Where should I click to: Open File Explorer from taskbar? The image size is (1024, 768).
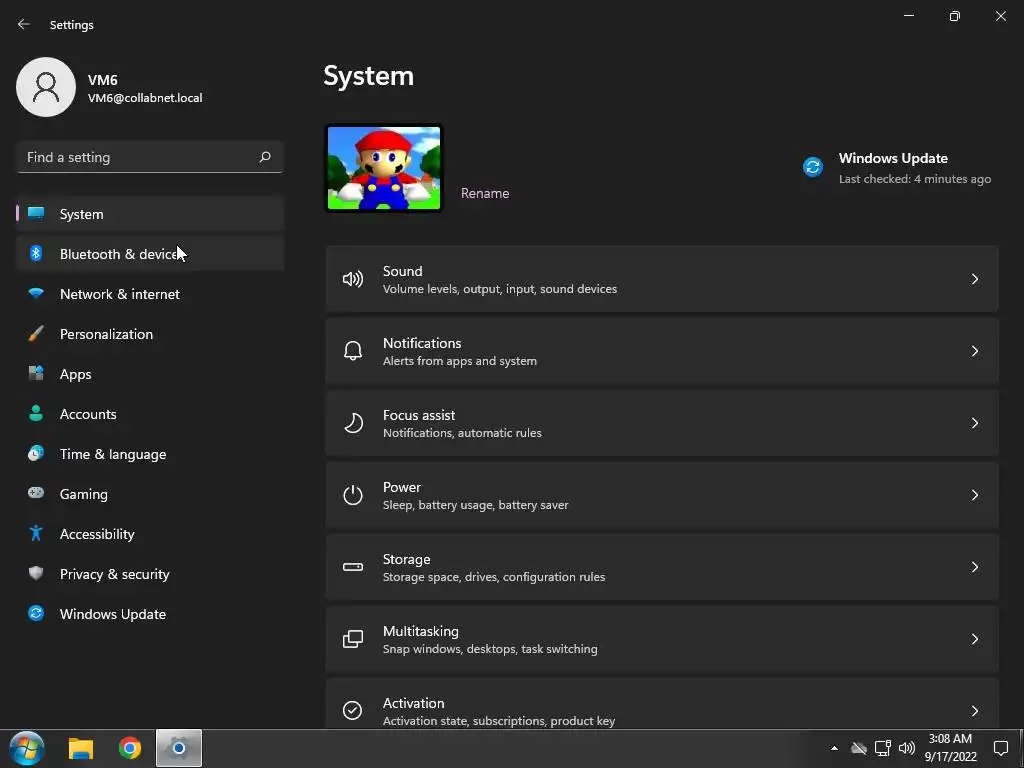pos(81,748)
